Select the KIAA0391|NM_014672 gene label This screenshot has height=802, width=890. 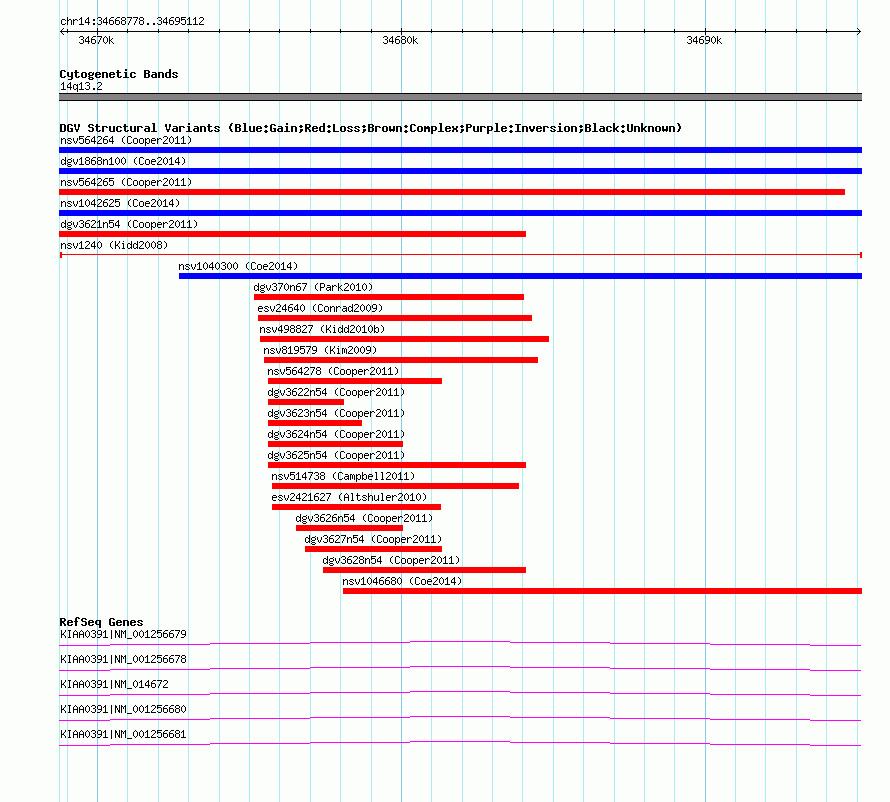coord(114,685)
